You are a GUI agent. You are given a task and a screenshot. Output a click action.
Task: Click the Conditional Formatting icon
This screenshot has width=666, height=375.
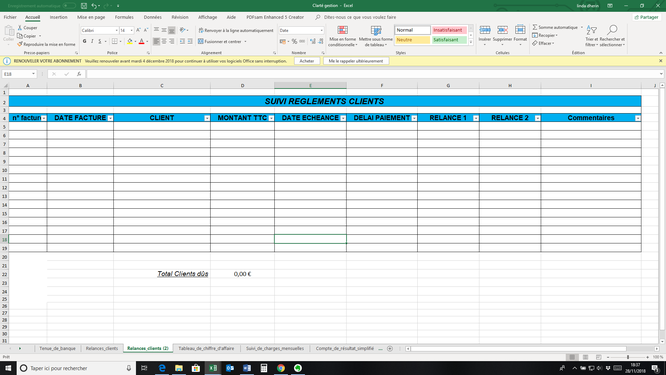tap(342, 30)
